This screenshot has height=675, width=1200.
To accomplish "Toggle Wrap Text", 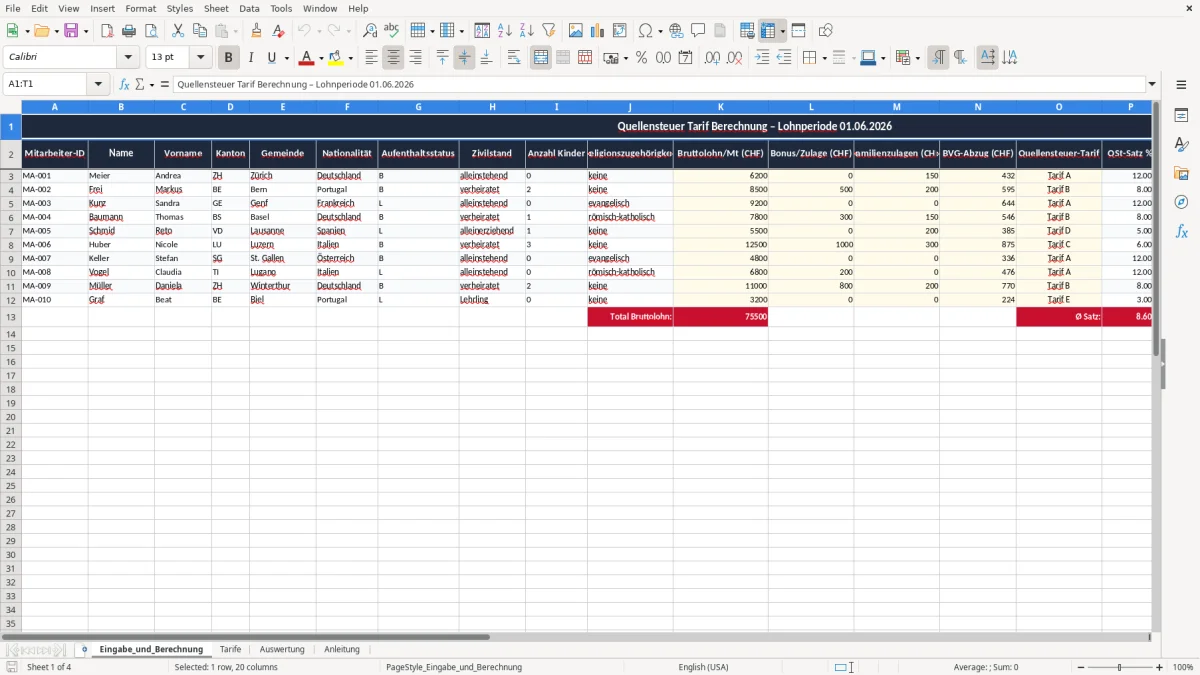I will (x=513, y=58).
